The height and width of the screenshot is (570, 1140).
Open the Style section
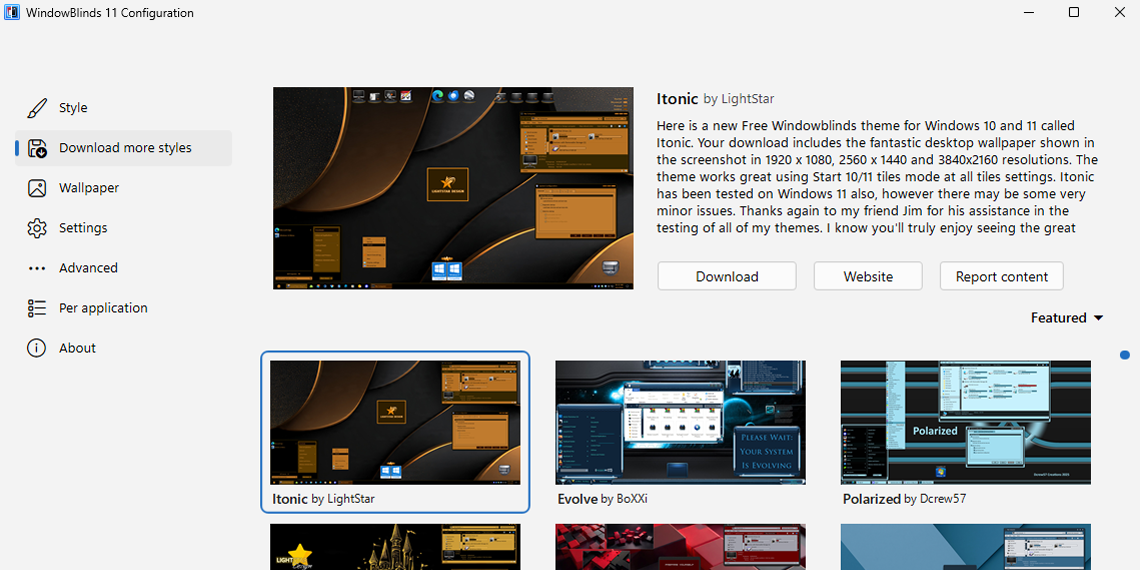[x=124, y=108]
